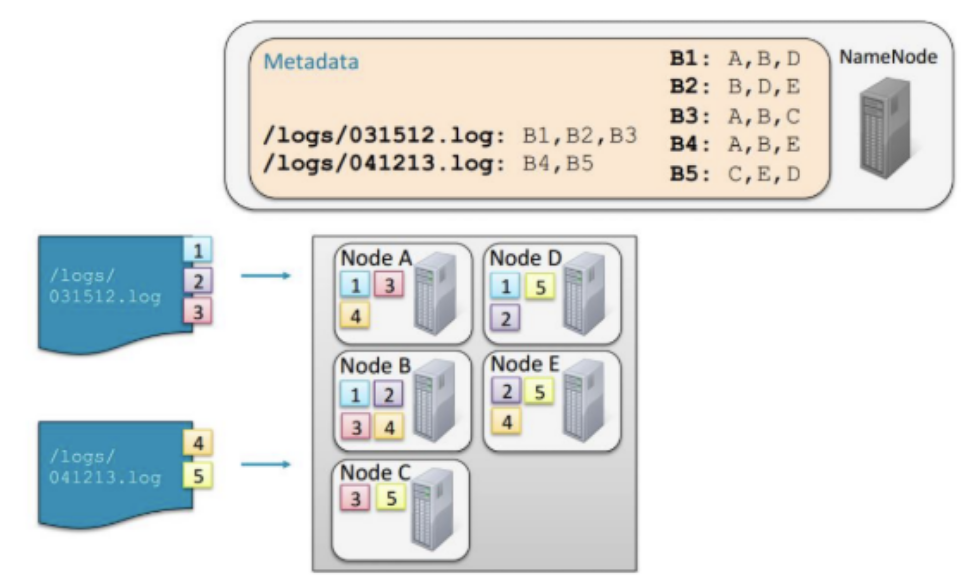Click the B3: A,B,C mapping row

tap(735, 116)
